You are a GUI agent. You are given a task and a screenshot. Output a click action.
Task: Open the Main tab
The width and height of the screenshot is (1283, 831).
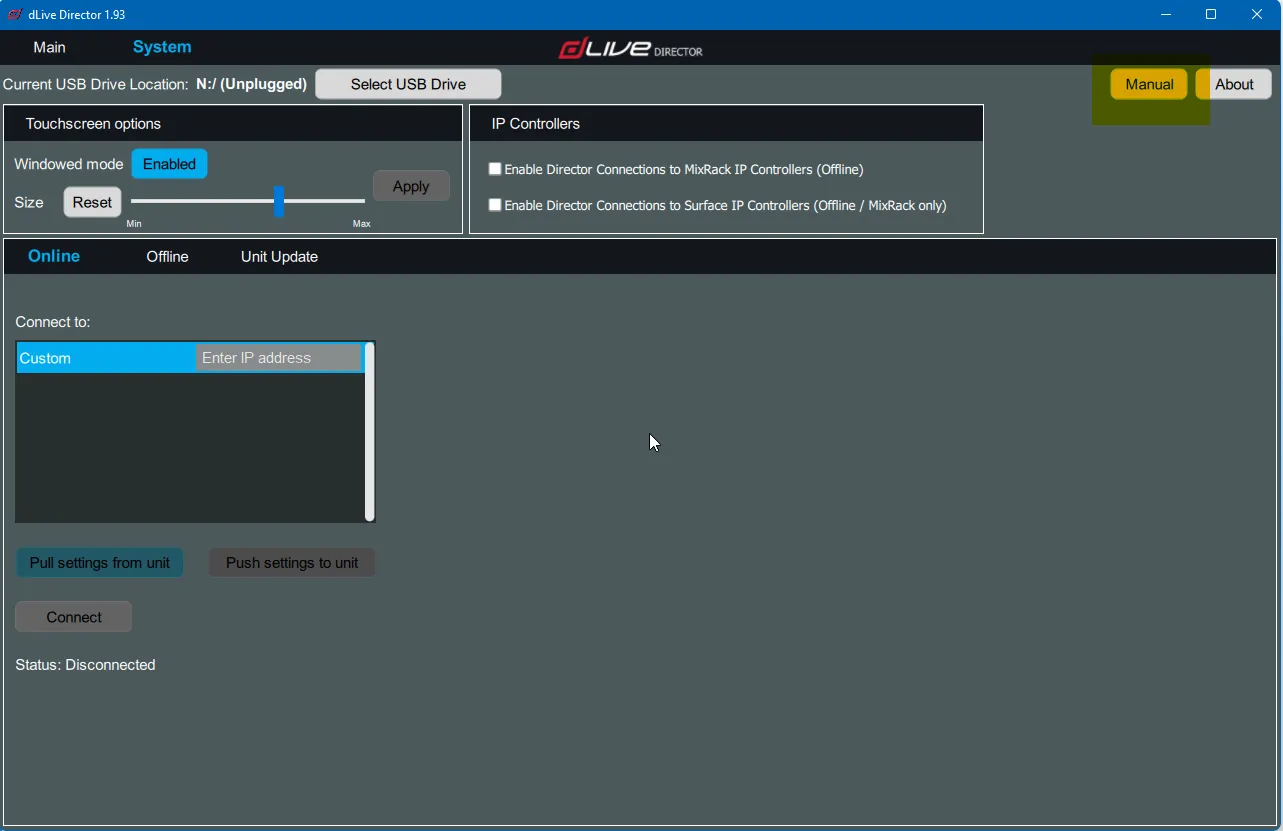pyautogui.click(x=49, y=47)
